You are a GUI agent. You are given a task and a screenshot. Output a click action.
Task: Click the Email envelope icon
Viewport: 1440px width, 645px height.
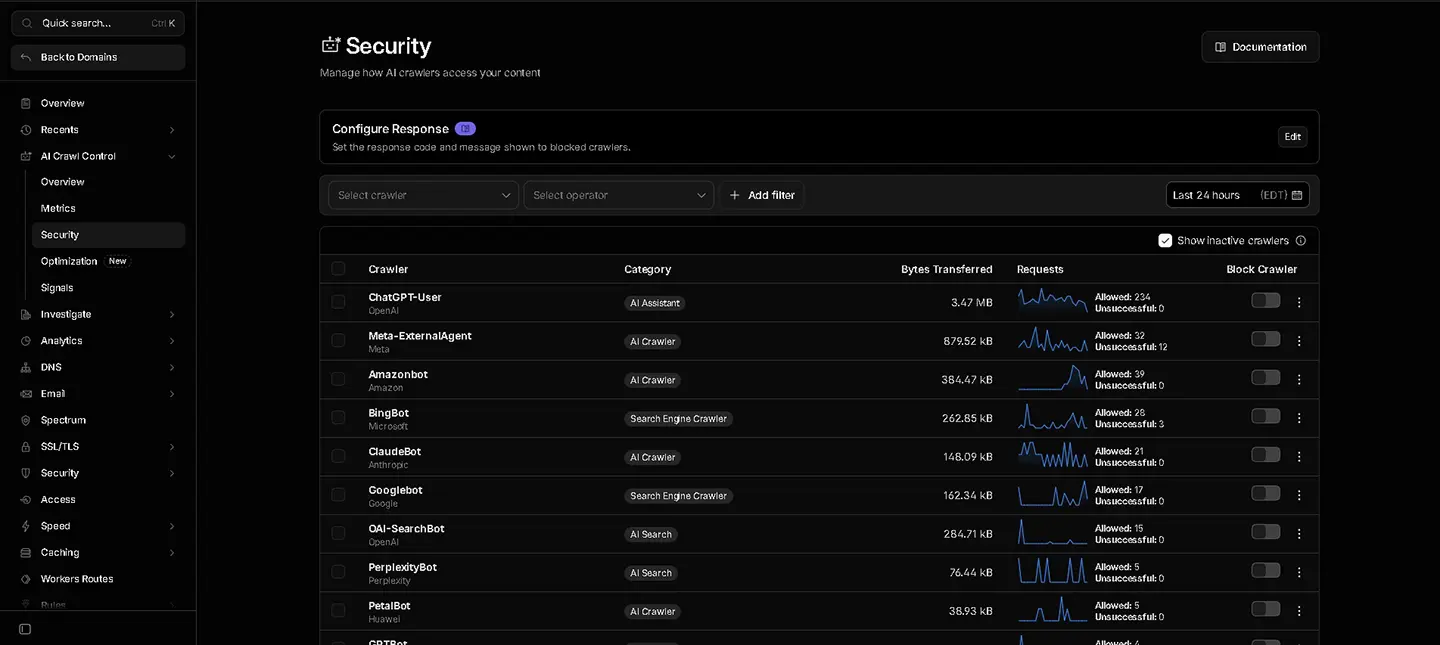tap(26, 394)
